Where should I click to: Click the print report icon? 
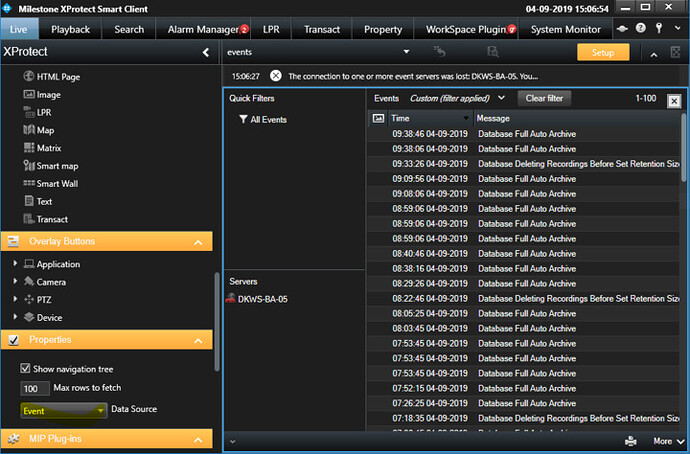point(631,440)
